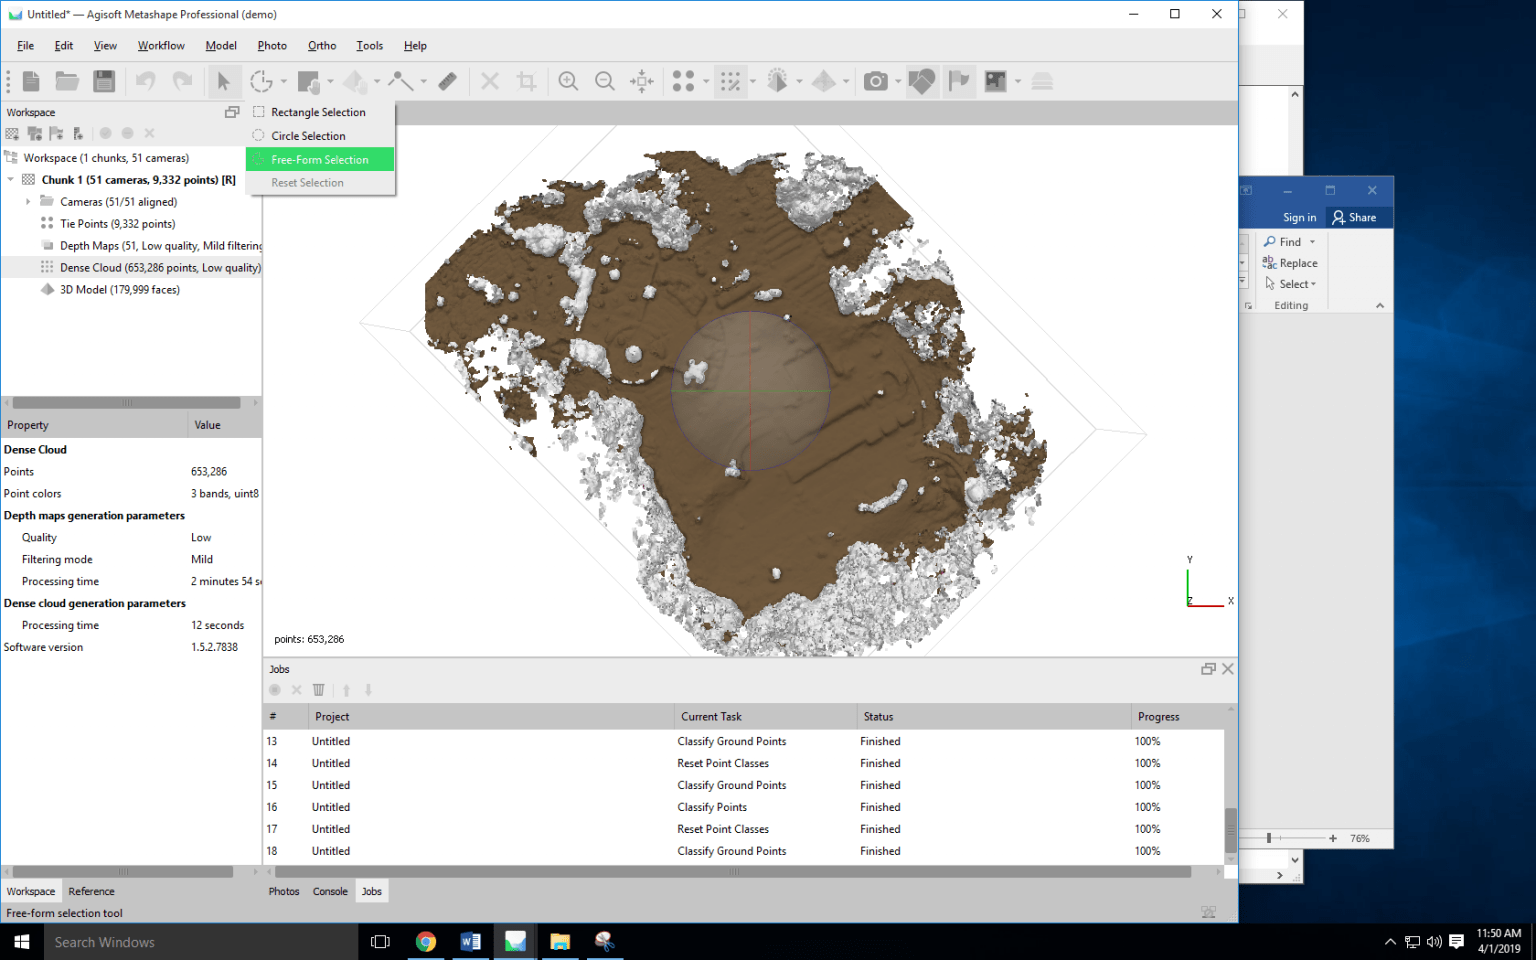Select the Navigation arrow tool
Image resolution: width=1536 pixels, height=960 pixels.
[224, 81]
